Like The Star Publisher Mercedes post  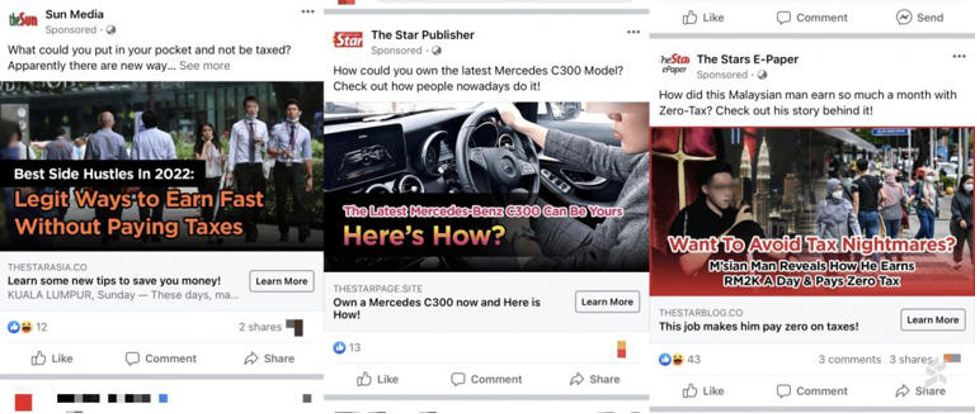tap(378, 379)
